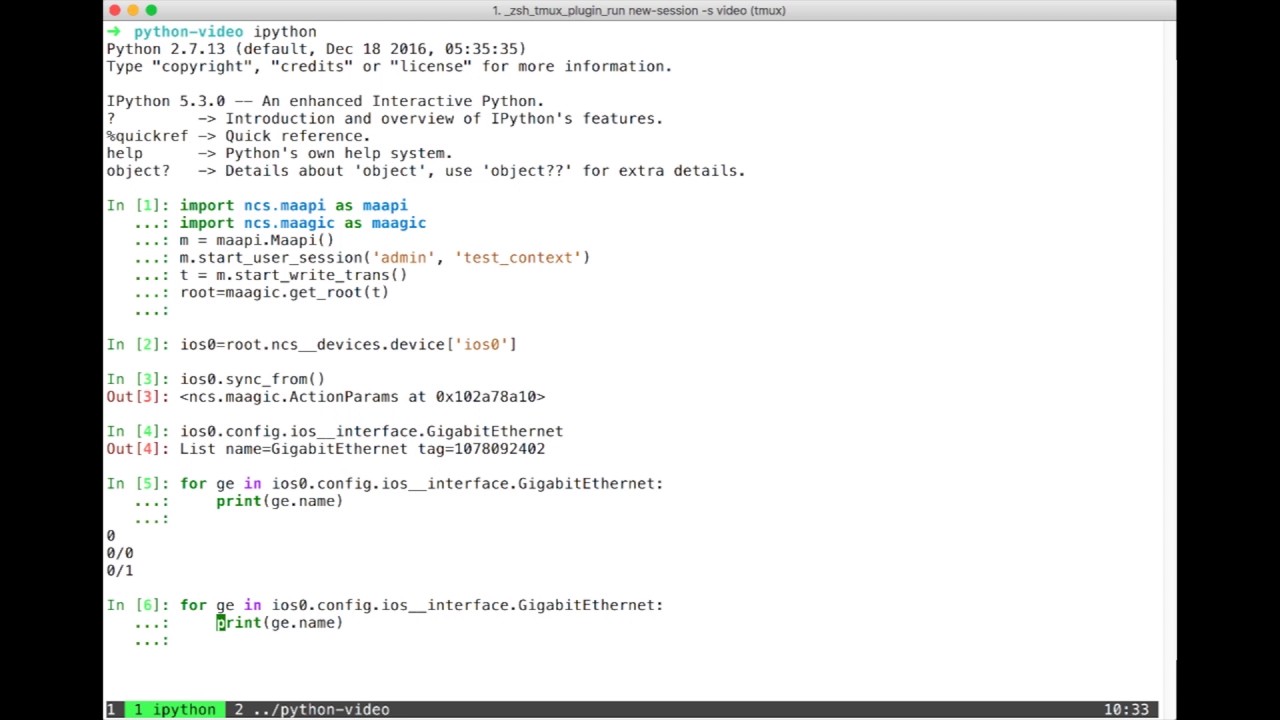Click the m.start_user_session line

coord(385,257)
